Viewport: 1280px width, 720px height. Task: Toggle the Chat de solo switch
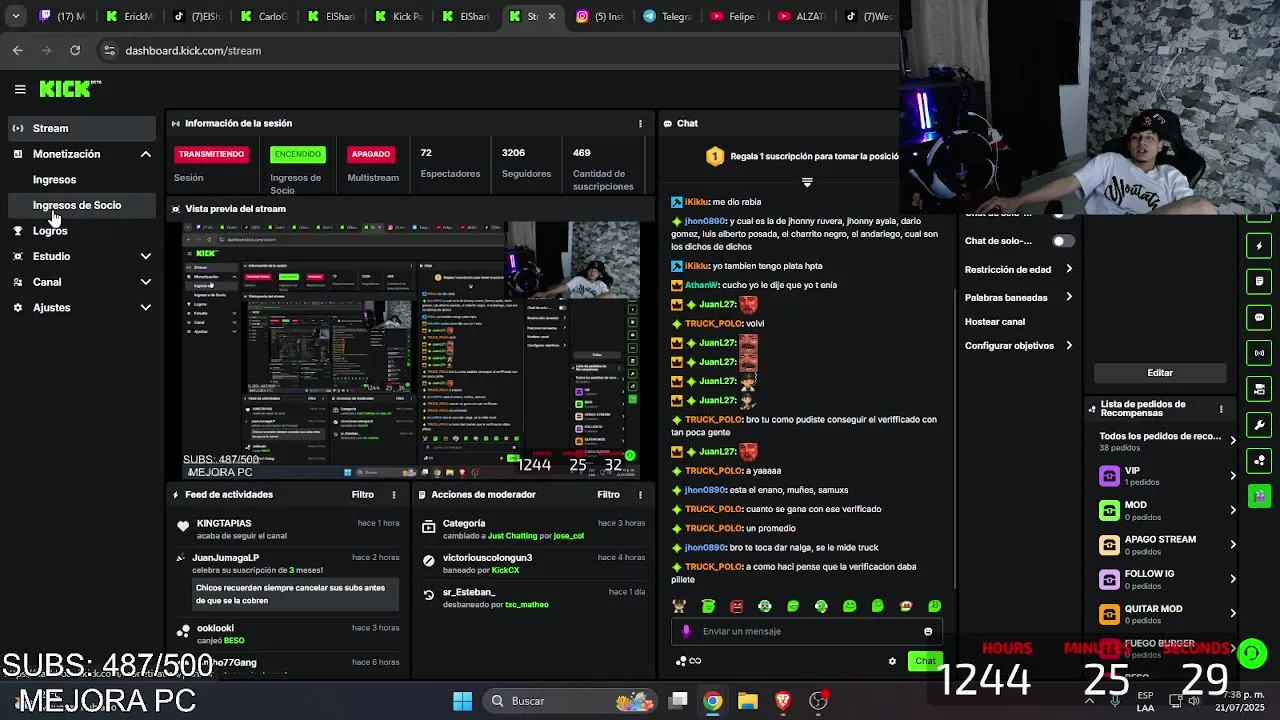pos(1062,241)
